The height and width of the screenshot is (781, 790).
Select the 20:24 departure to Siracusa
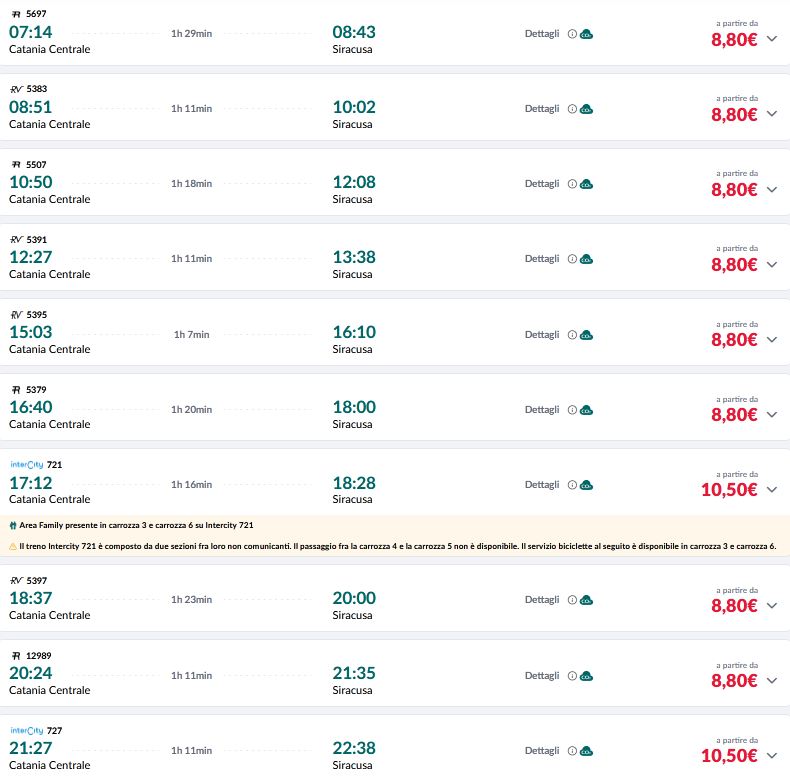(31, 673)
